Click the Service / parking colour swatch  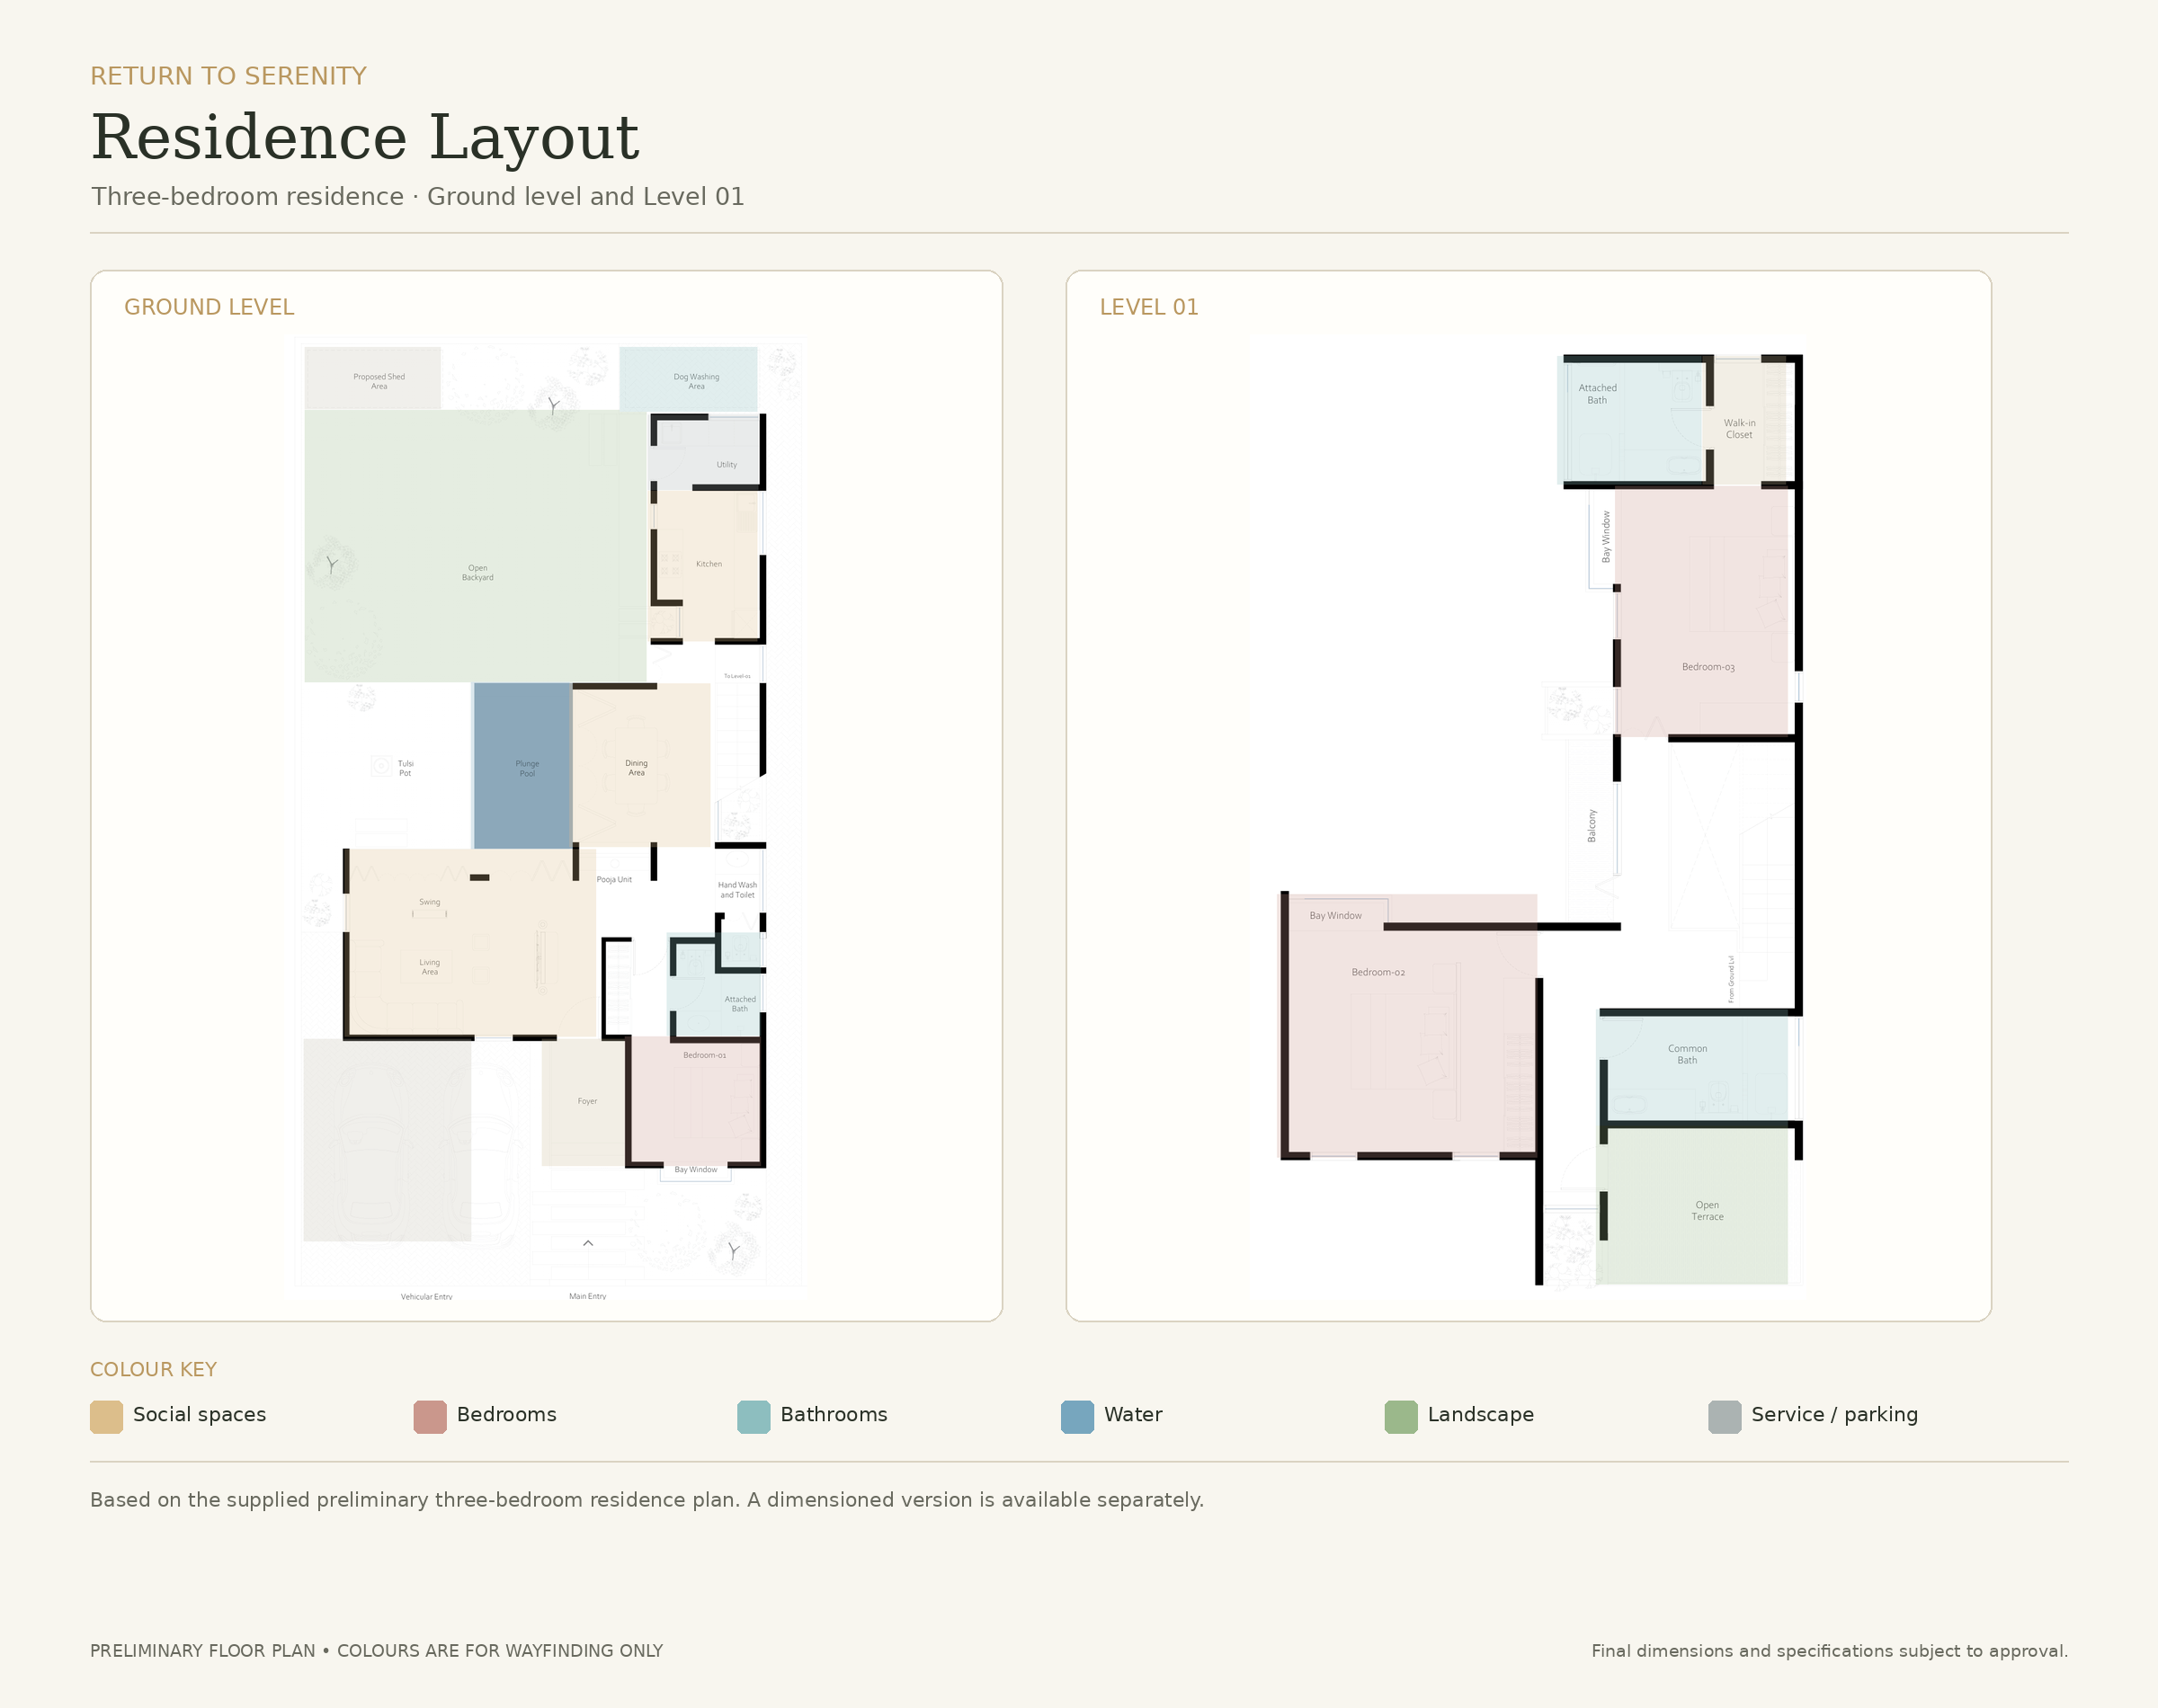(x=1725, y=1417)
